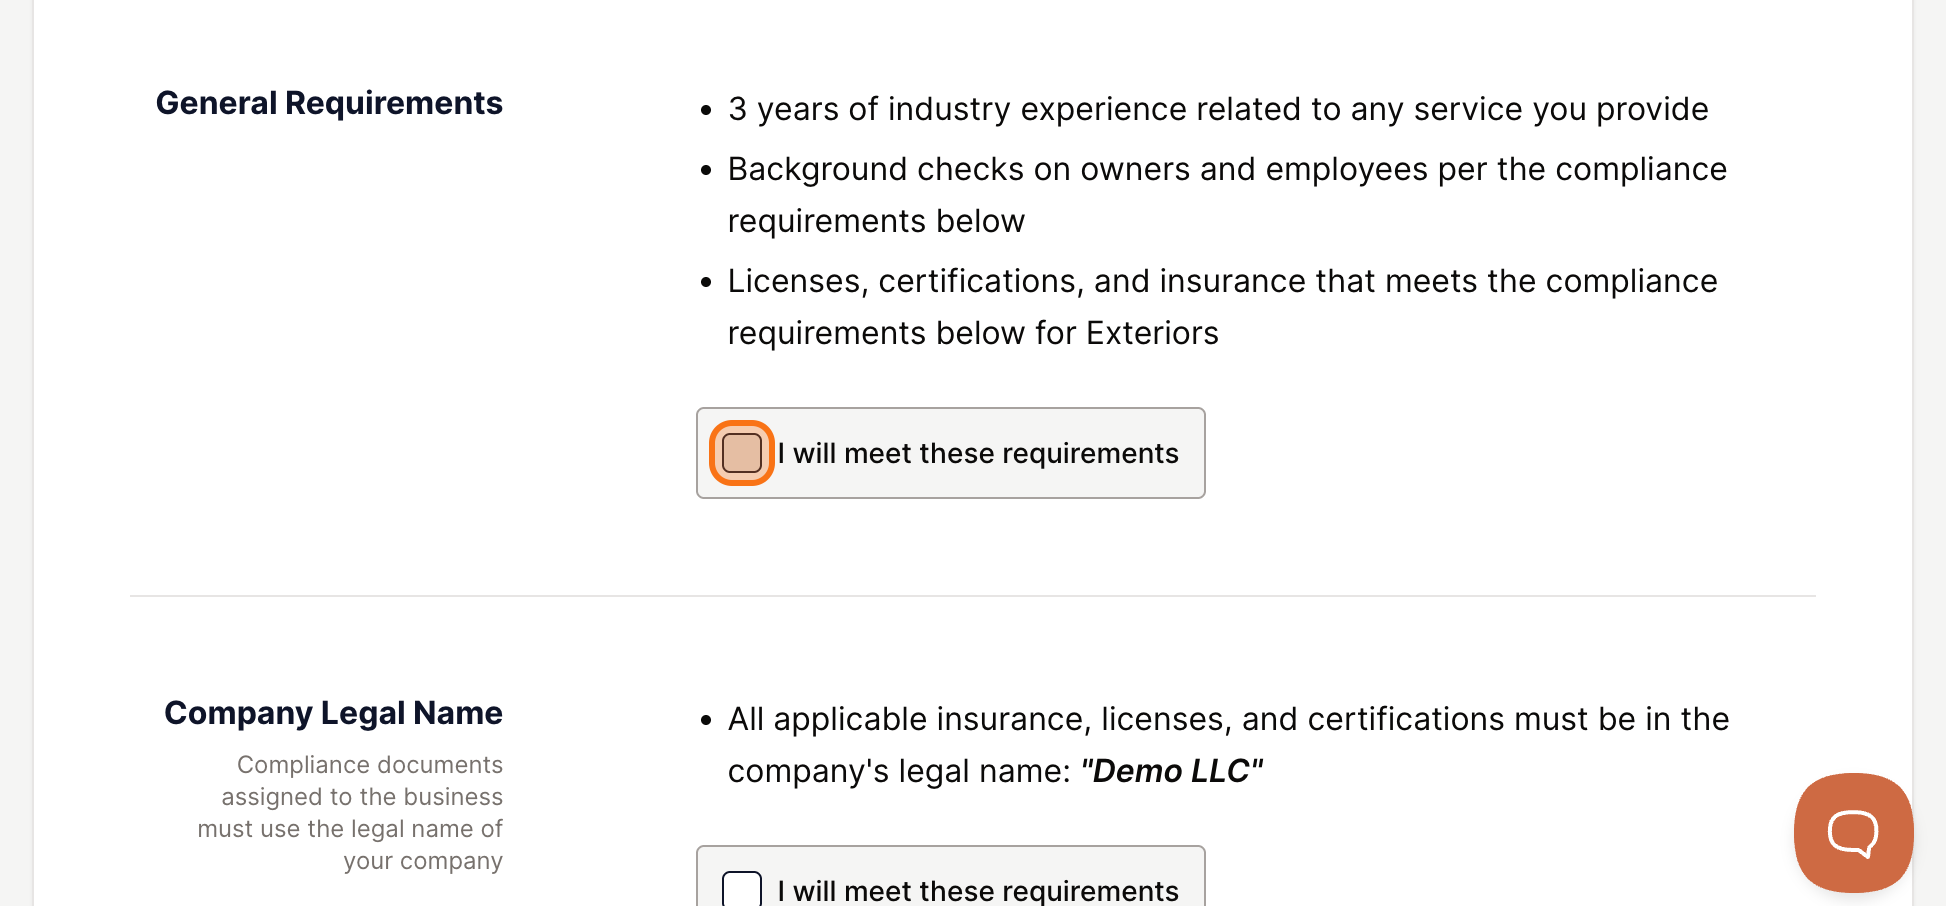Click the italic "Demo LLC" company name
The width and height of the screenshot is (1946, 906).
point(1171,771)
